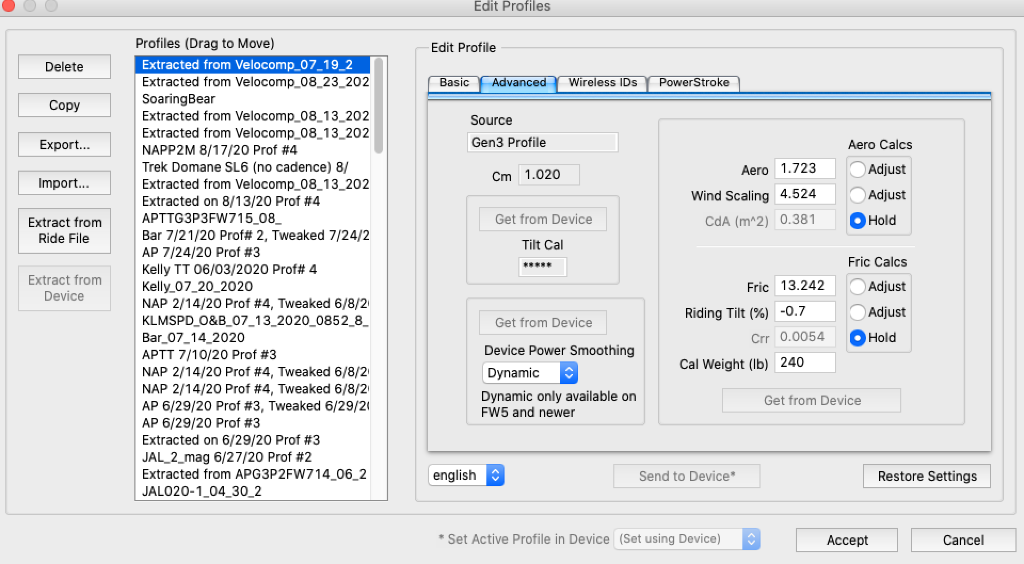Open the Device Power Smoothing dropdown

point(530,373)
